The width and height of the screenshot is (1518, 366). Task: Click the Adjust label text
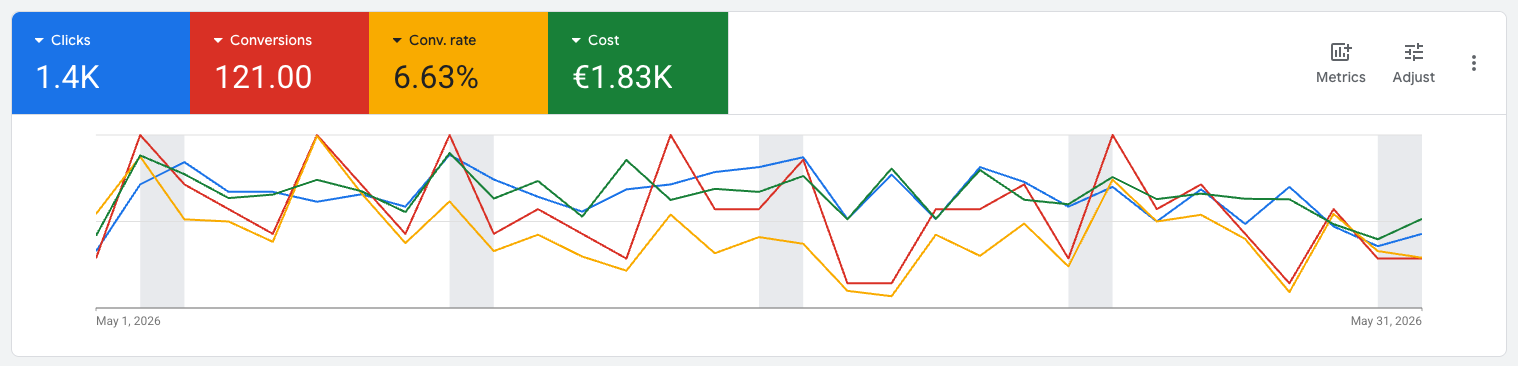point(1413,77)
